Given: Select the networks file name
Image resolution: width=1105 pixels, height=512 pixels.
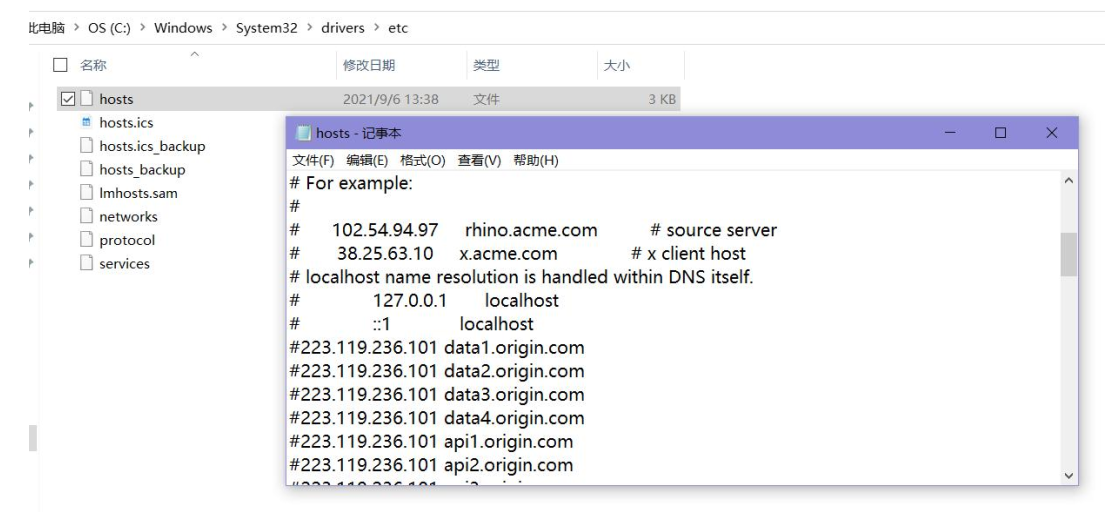Looking at the screenshot, I should point(128,216).
